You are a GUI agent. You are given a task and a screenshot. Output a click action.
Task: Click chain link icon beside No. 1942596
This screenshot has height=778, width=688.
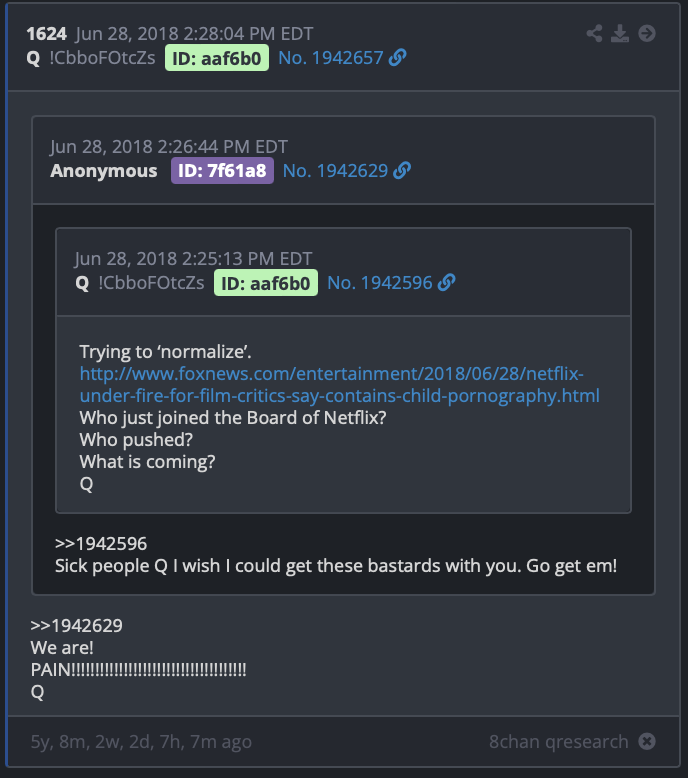pos(446,283)
